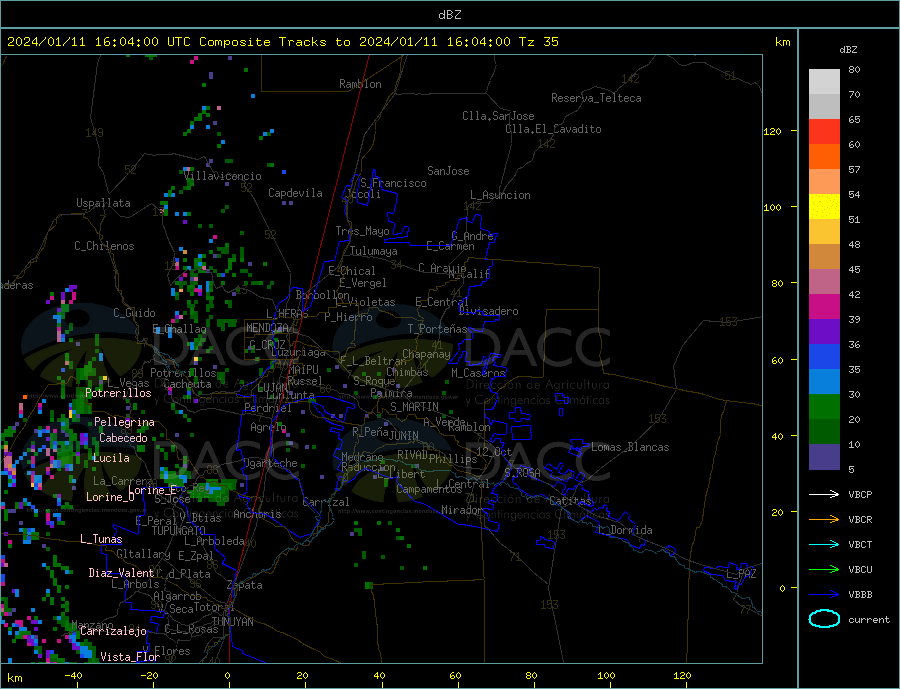The width and height of the screenshot is (900, 689).
Task: Pick the bright green 30 dBZ swatch
Action: 824,407
